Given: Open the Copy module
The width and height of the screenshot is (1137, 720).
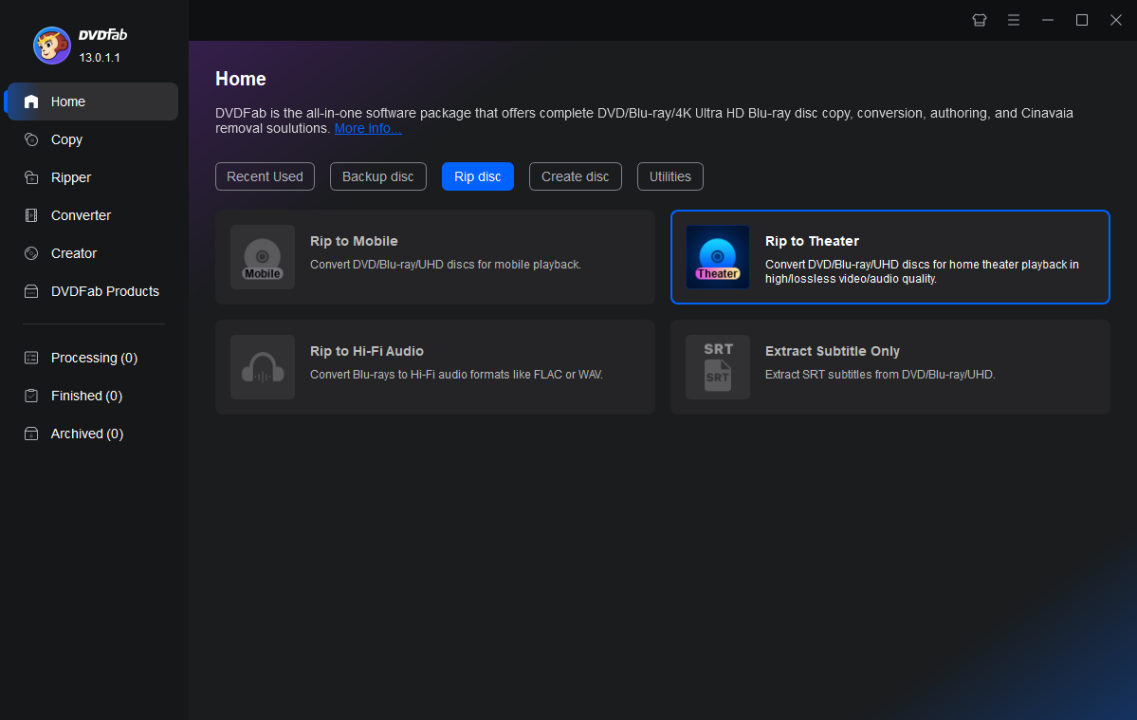Looking at the screenshot, I should click(92, 139).
